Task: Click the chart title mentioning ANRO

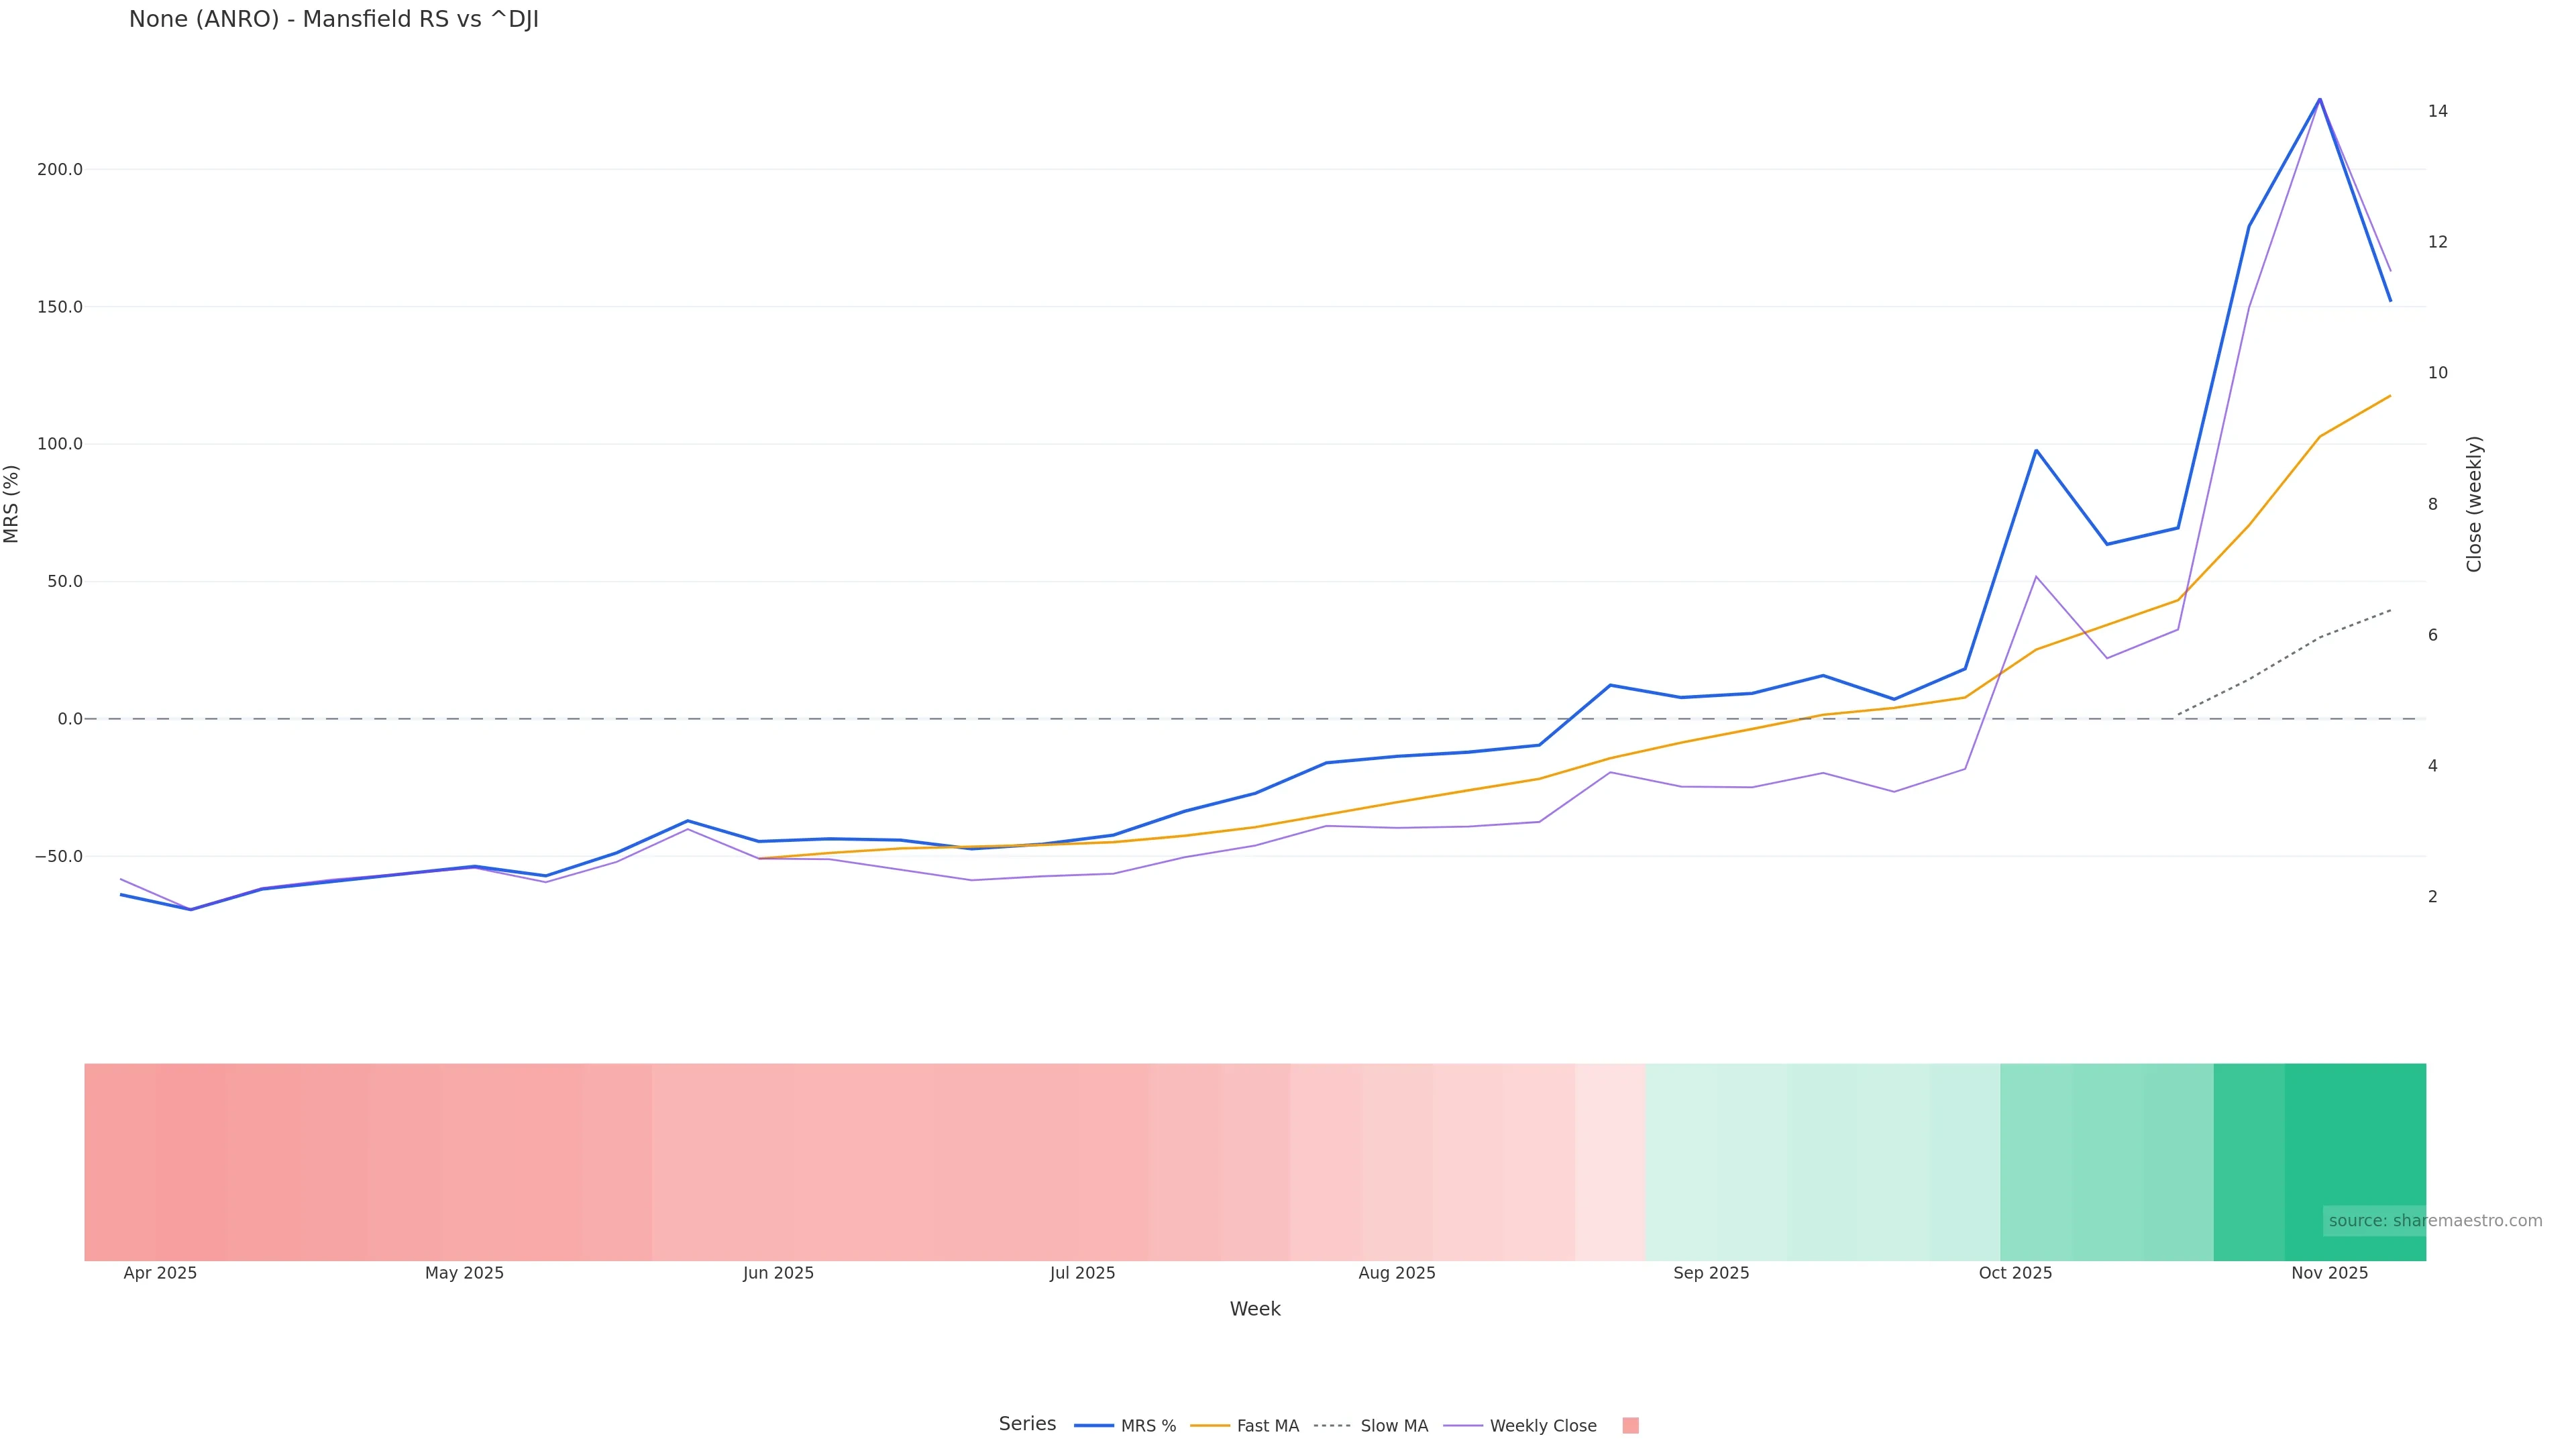Action: pos(334,20)
